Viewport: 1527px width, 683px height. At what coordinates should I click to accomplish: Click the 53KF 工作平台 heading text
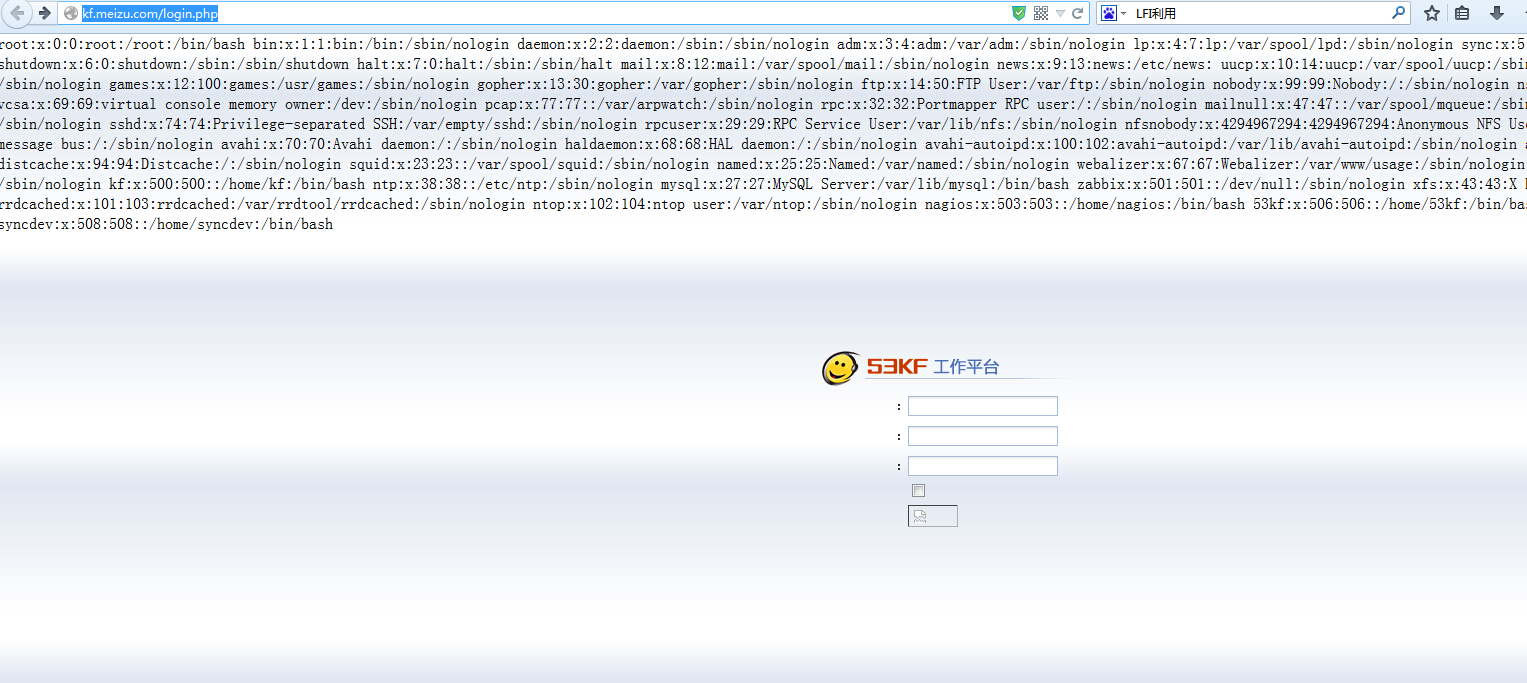pyautogui.click(x=933, y=367)
